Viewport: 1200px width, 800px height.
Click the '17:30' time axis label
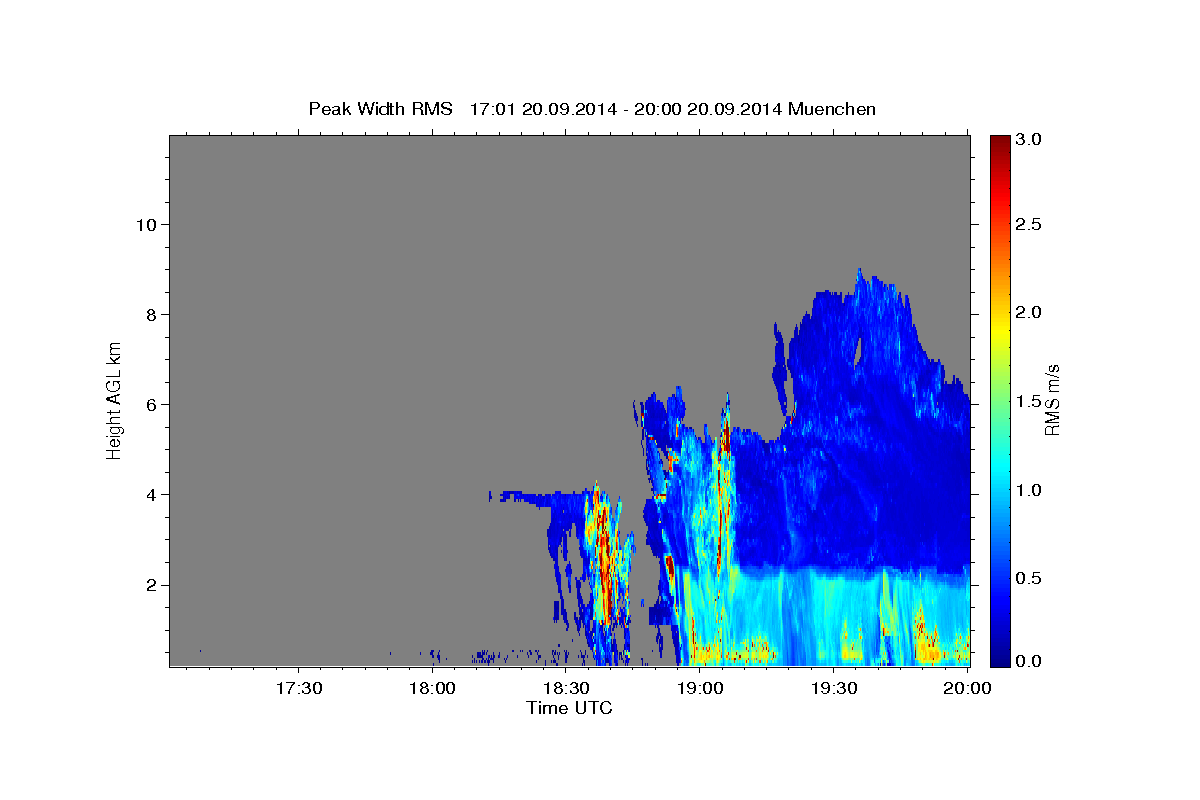(x=299, y=688)
